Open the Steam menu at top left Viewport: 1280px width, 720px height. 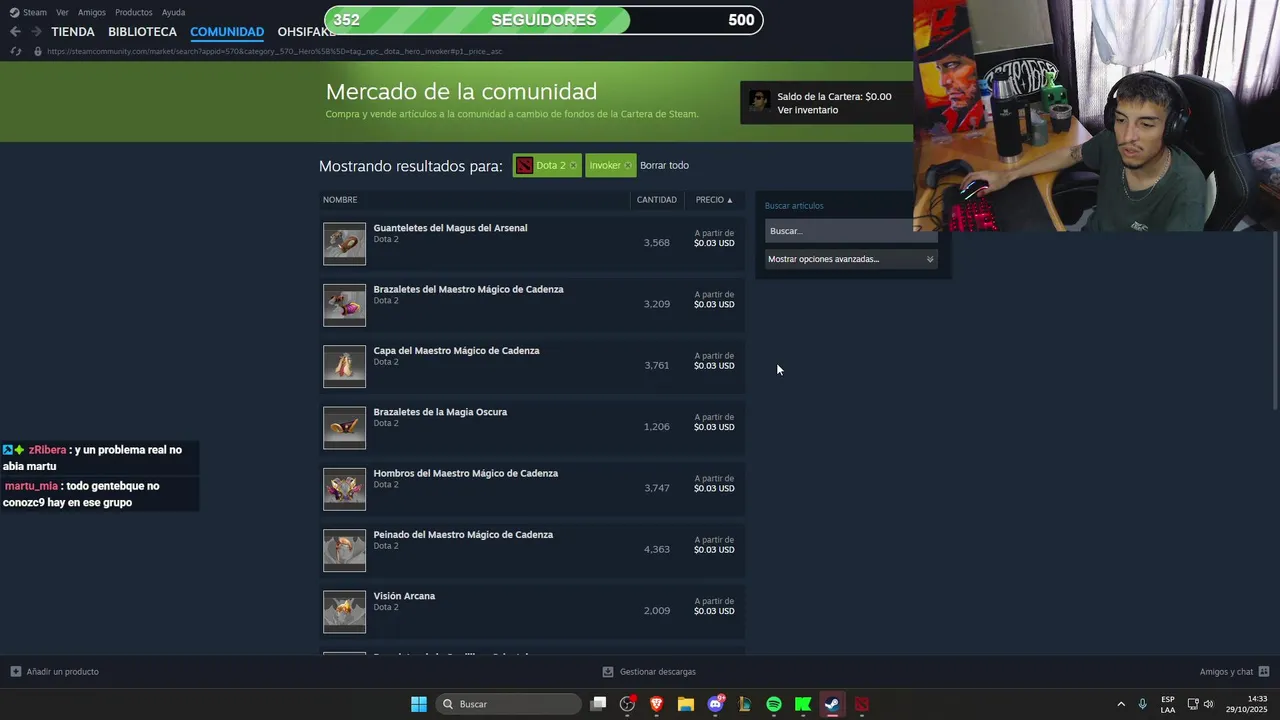pyautogui.click(x=28, y=12)
